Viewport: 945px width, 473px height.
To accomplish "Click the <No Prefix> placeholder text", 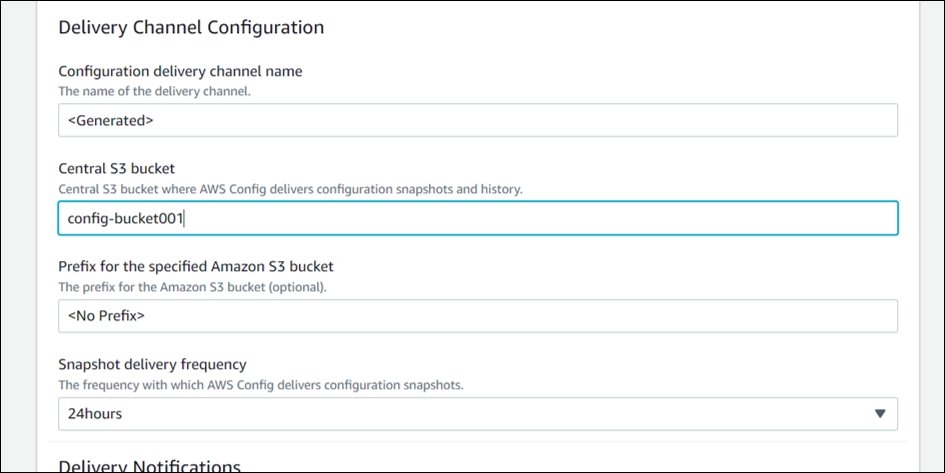I will [106, 316].
